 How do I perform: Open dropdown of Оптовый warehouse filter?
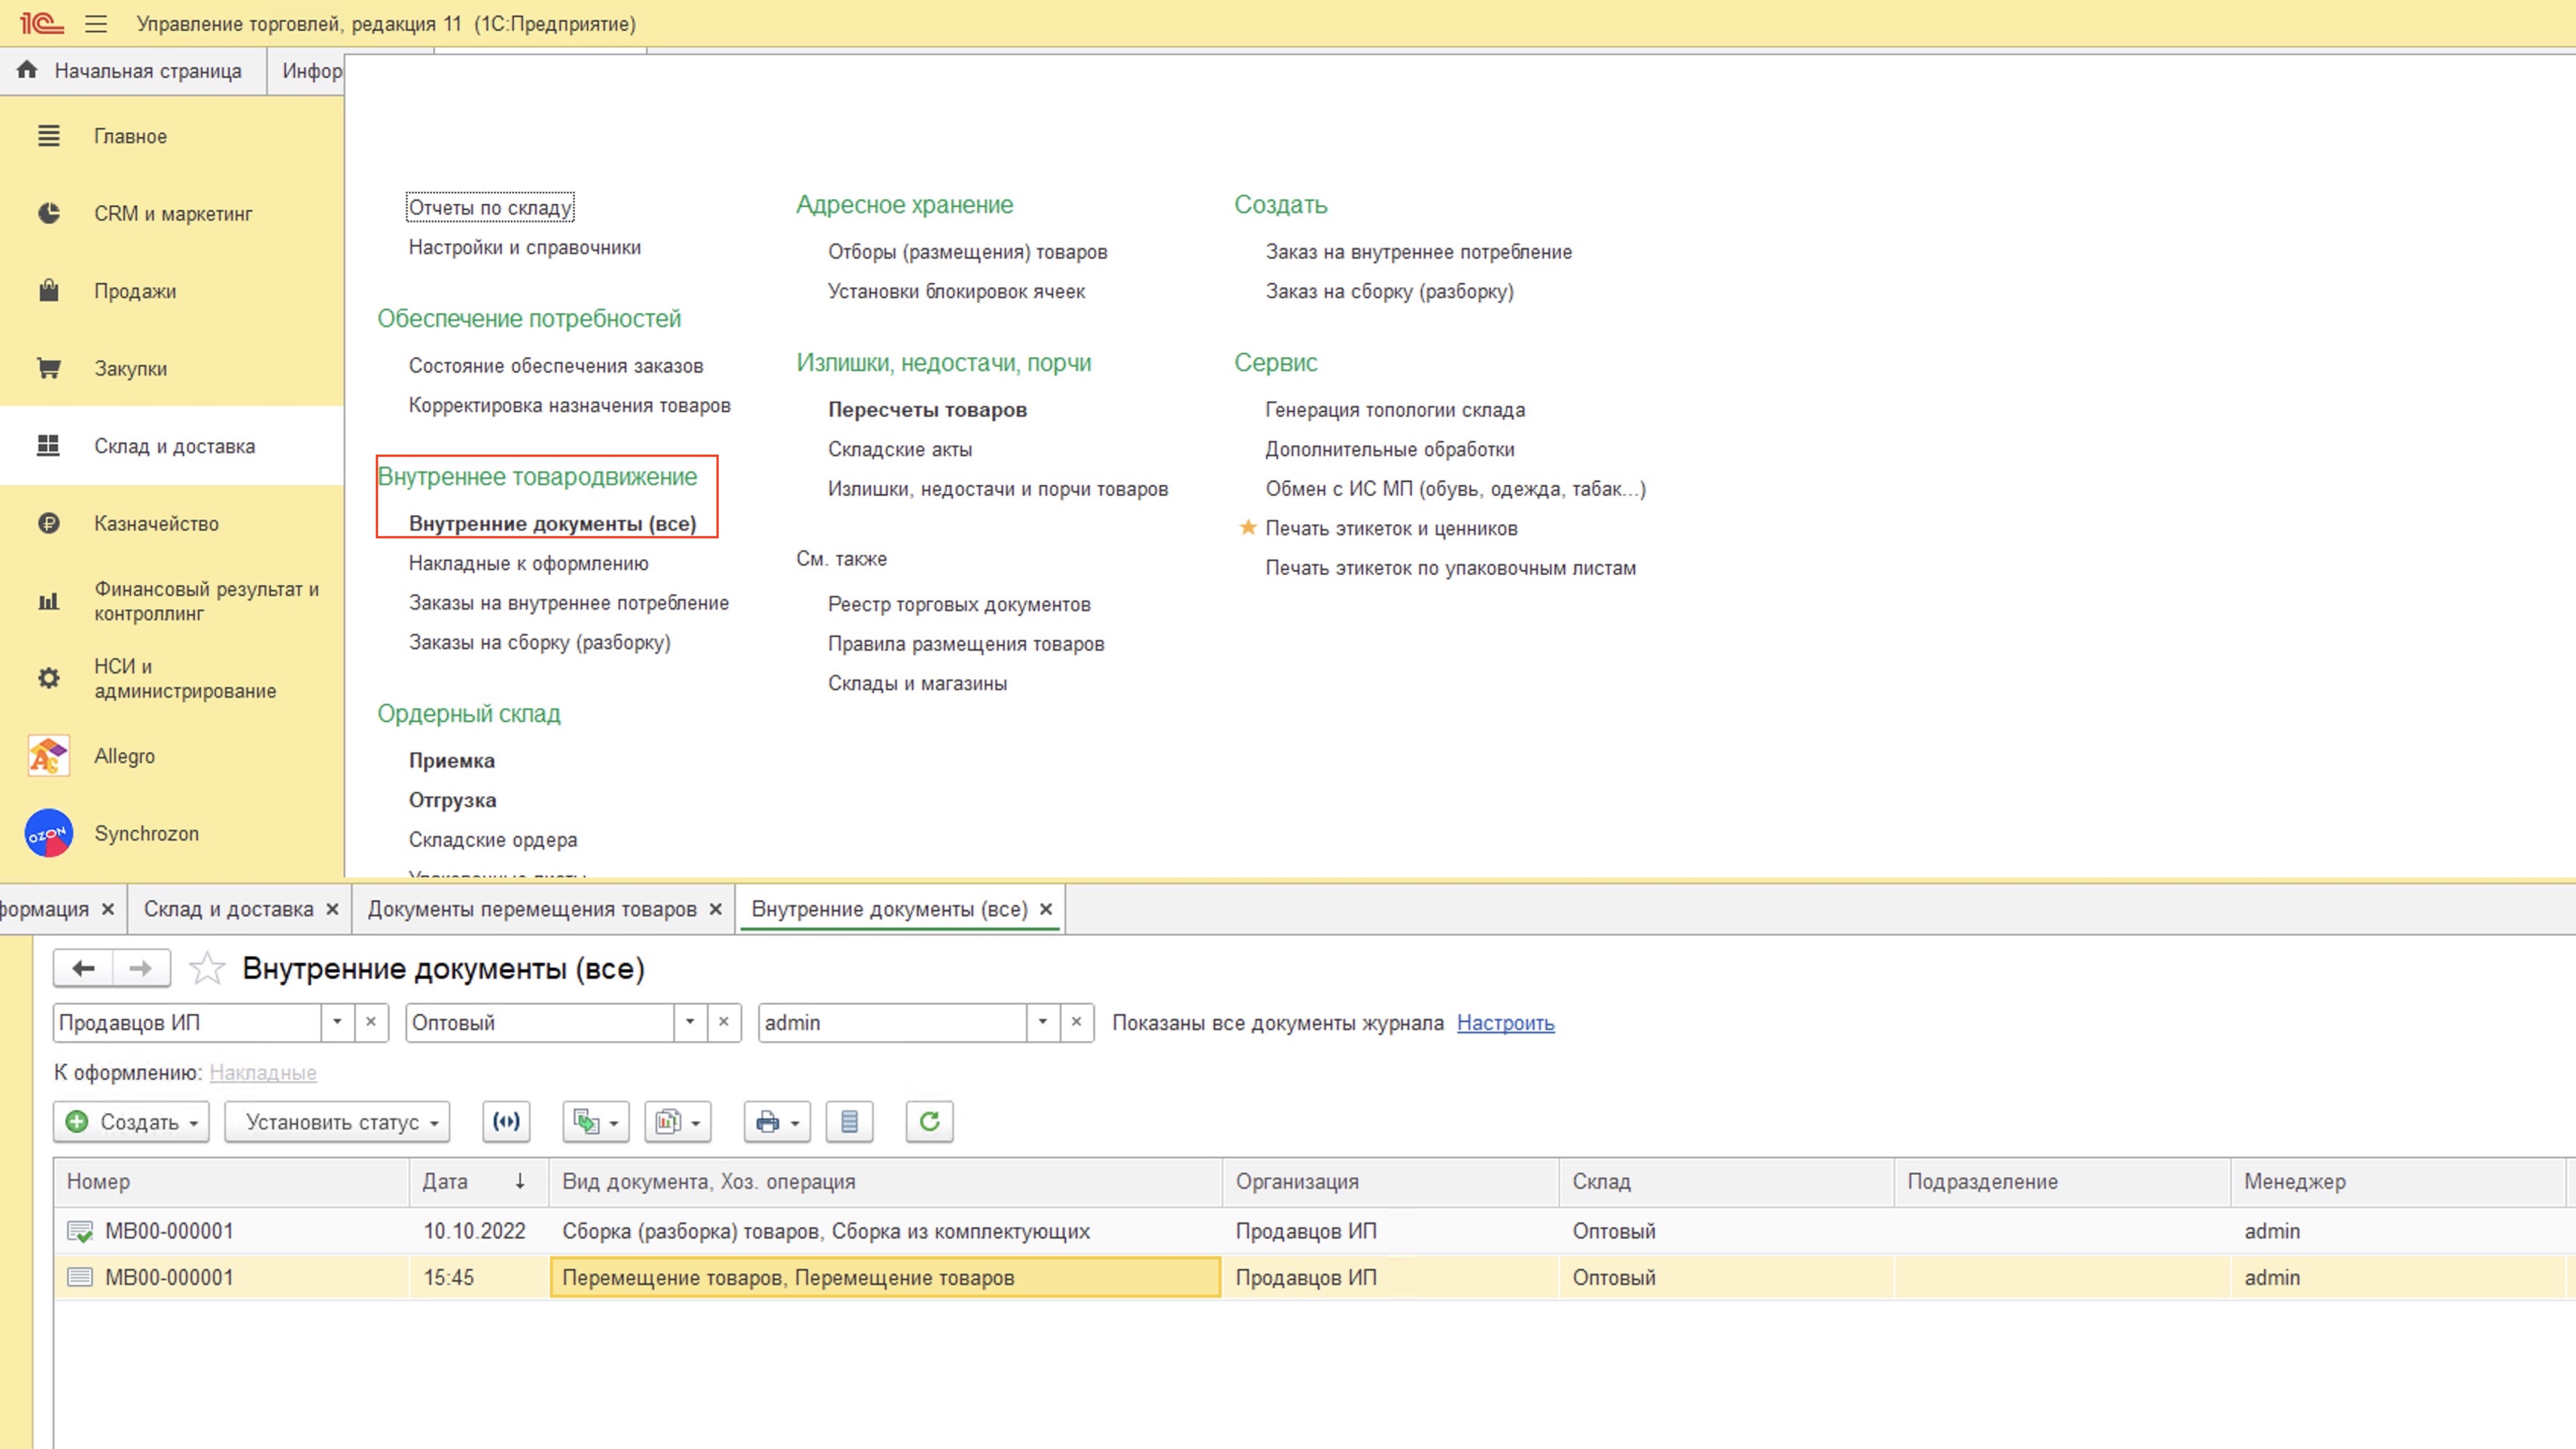click(690, 1022)
